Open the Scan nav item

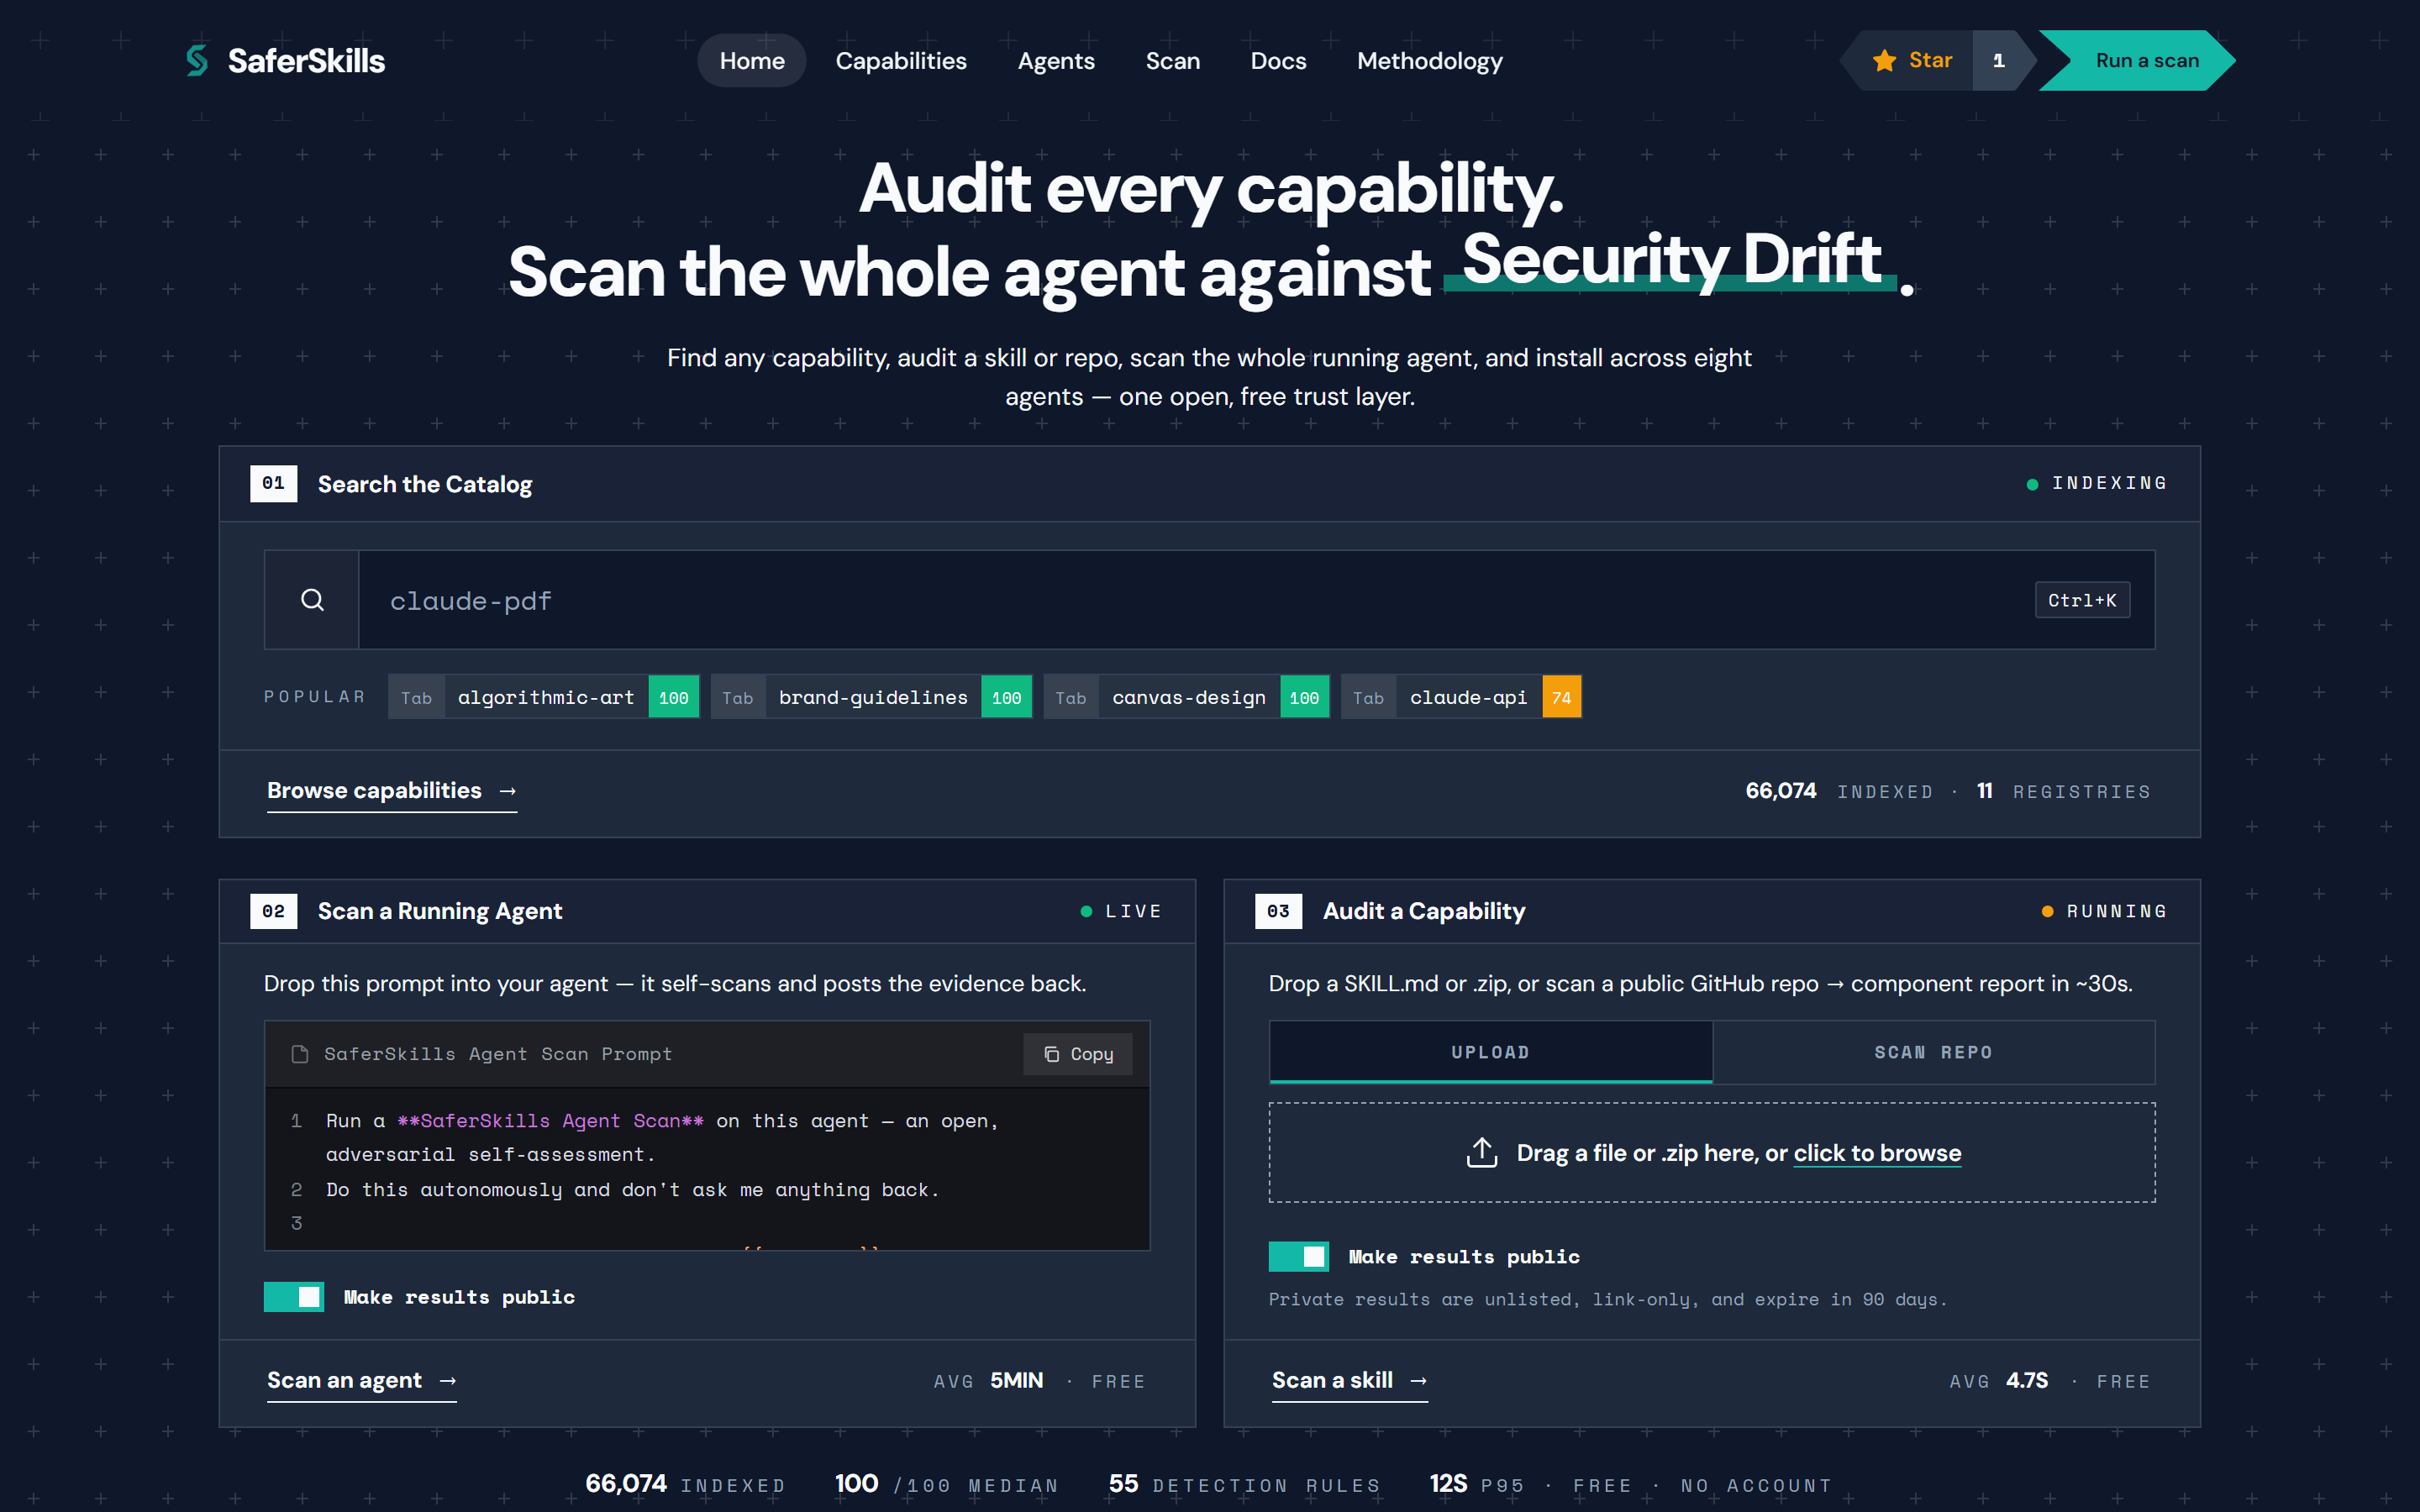[x=1172, y=61]
